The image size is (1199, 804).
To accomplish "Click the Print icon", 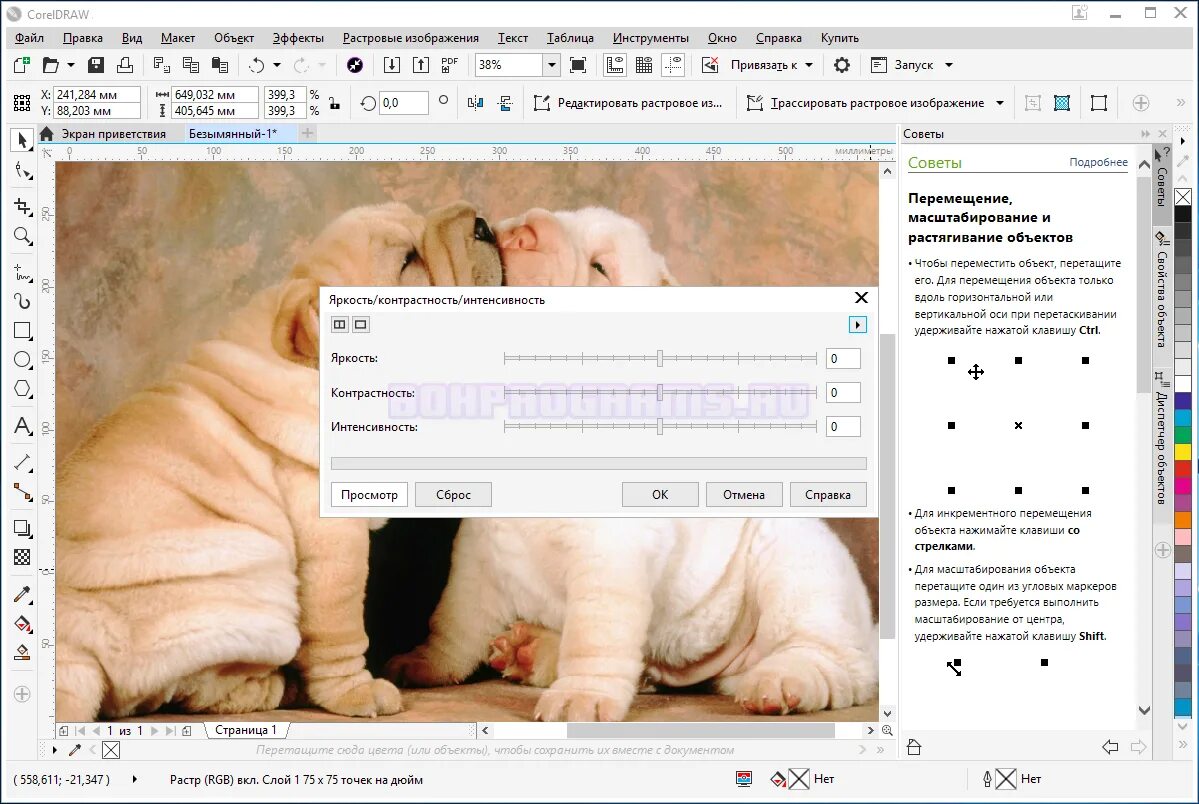I will [125, 65].
